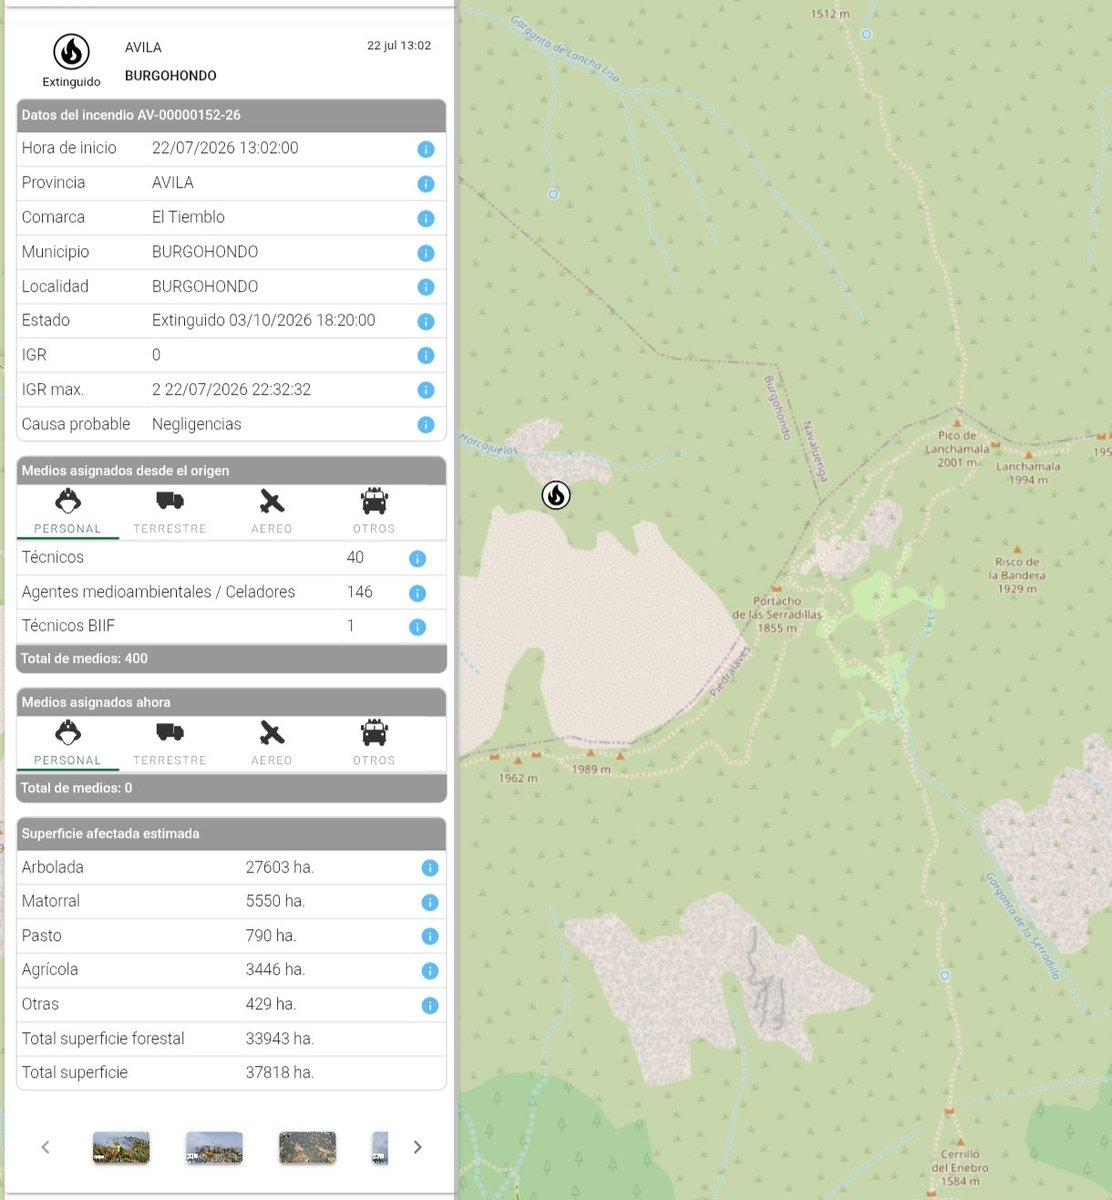Click the Total de medios: 0 bar
This screenshot has height=1200, width=1112.
[x=231, y=788]
